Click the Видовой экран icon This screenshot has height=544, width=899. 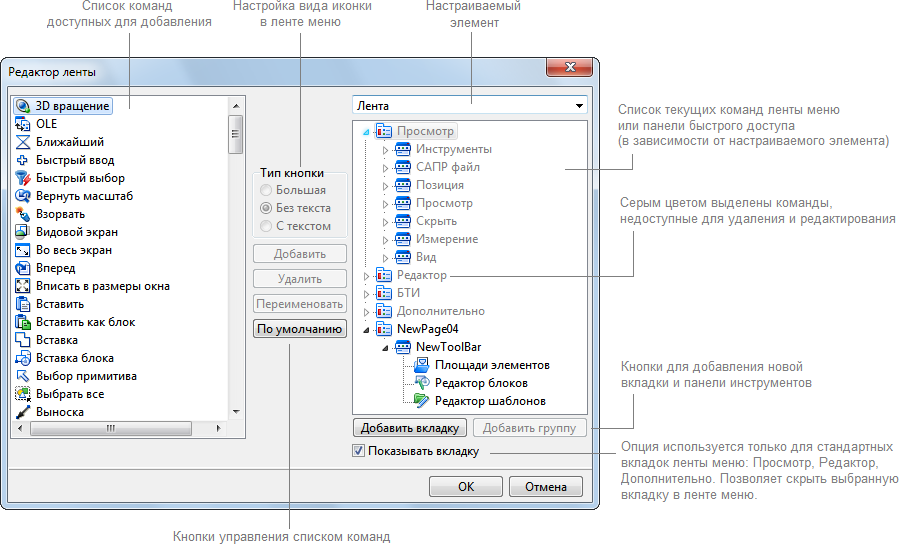point(22,232)
